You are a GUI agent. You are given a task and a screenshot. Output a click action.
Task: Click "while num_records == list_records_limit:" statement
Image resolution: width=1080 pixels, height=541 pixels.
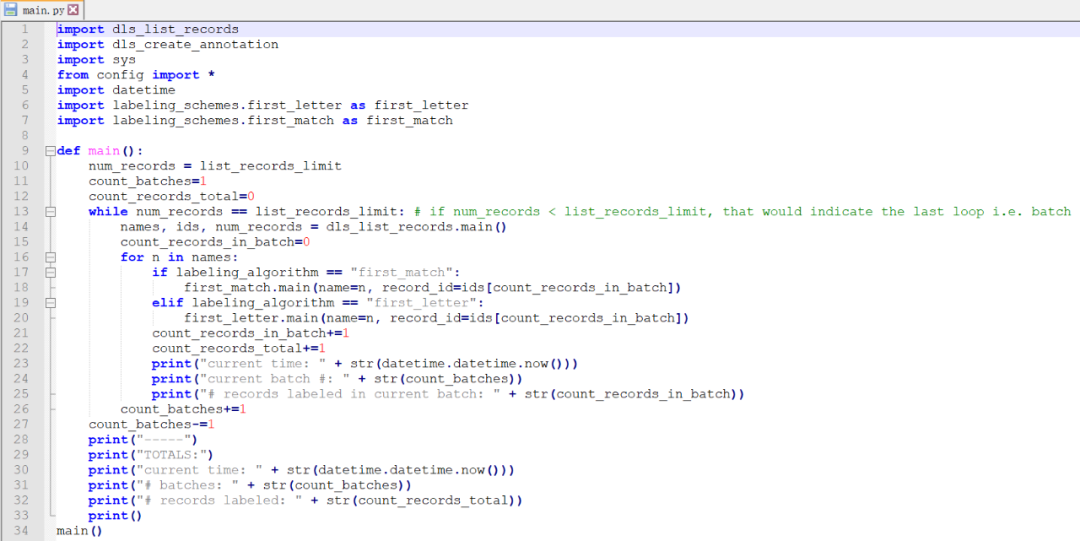[x=247, y=212]
